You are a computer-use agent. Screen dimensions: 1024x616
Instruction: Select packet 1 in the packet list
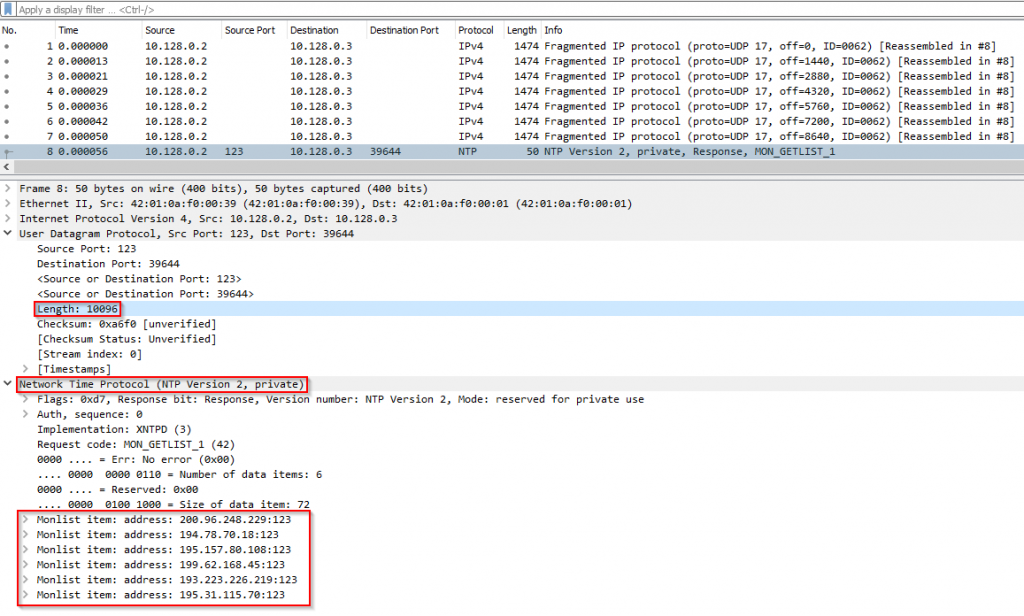pyautogui.click(x=512, y=46)
